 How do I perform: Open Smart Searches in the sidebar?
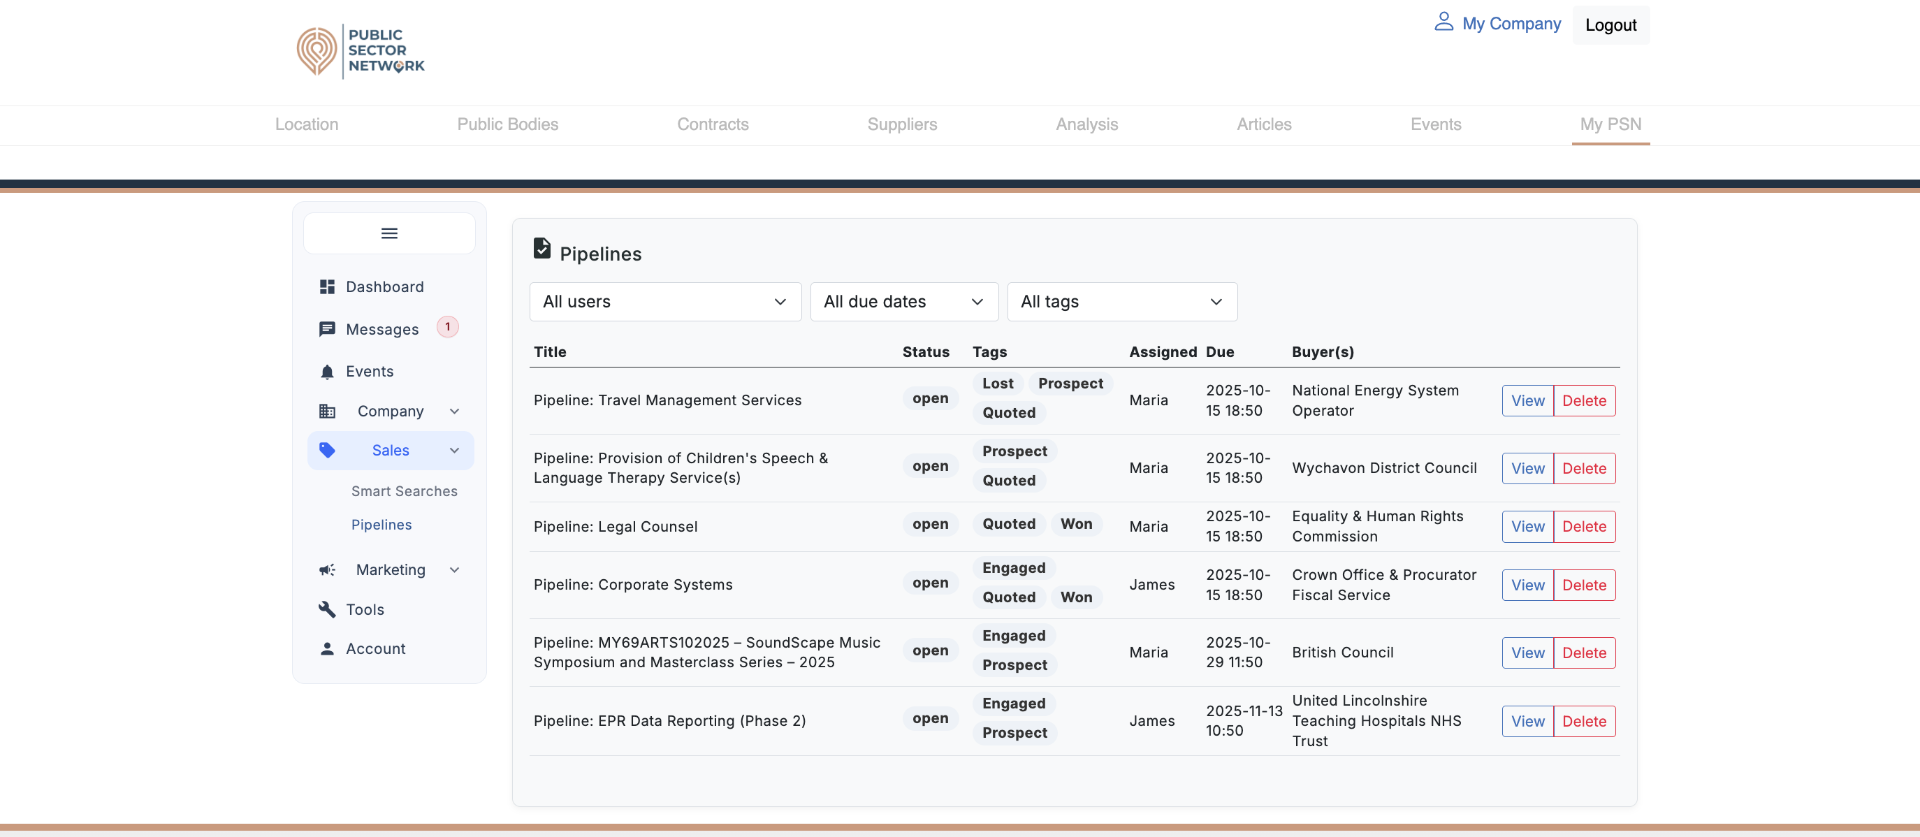pos(404,491)
